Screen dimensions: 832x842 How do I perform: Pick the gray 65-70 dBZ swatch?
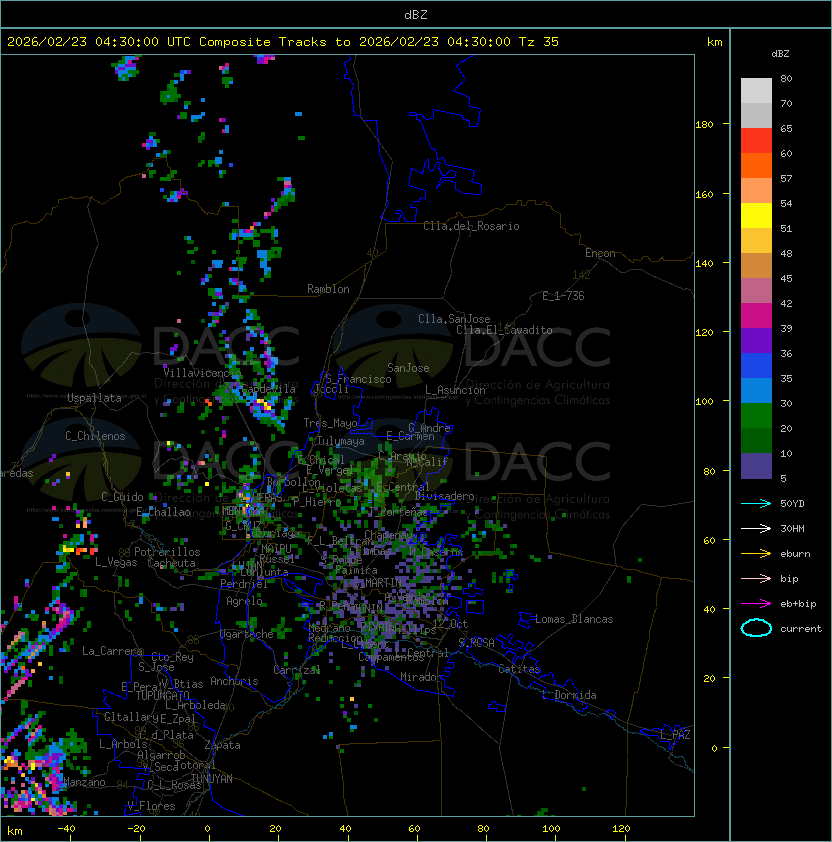[x=756, y=115]
